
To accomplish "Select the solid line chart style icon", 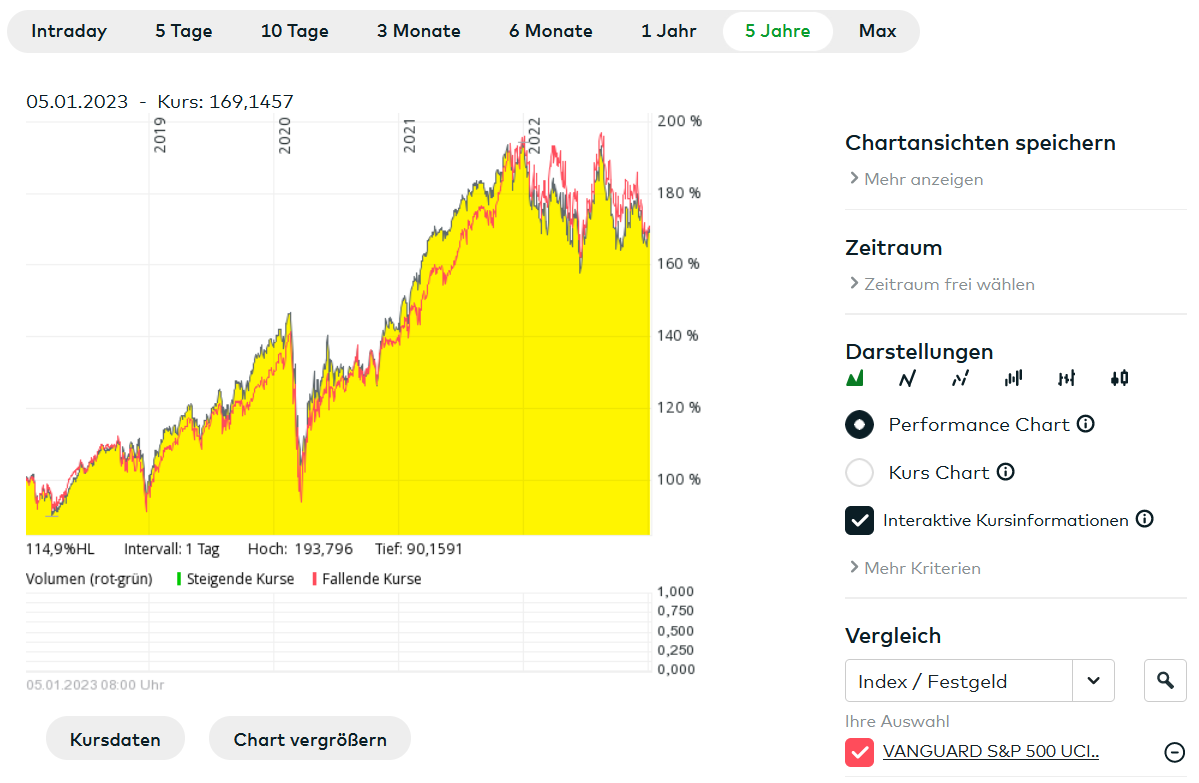I will (907, 378).
